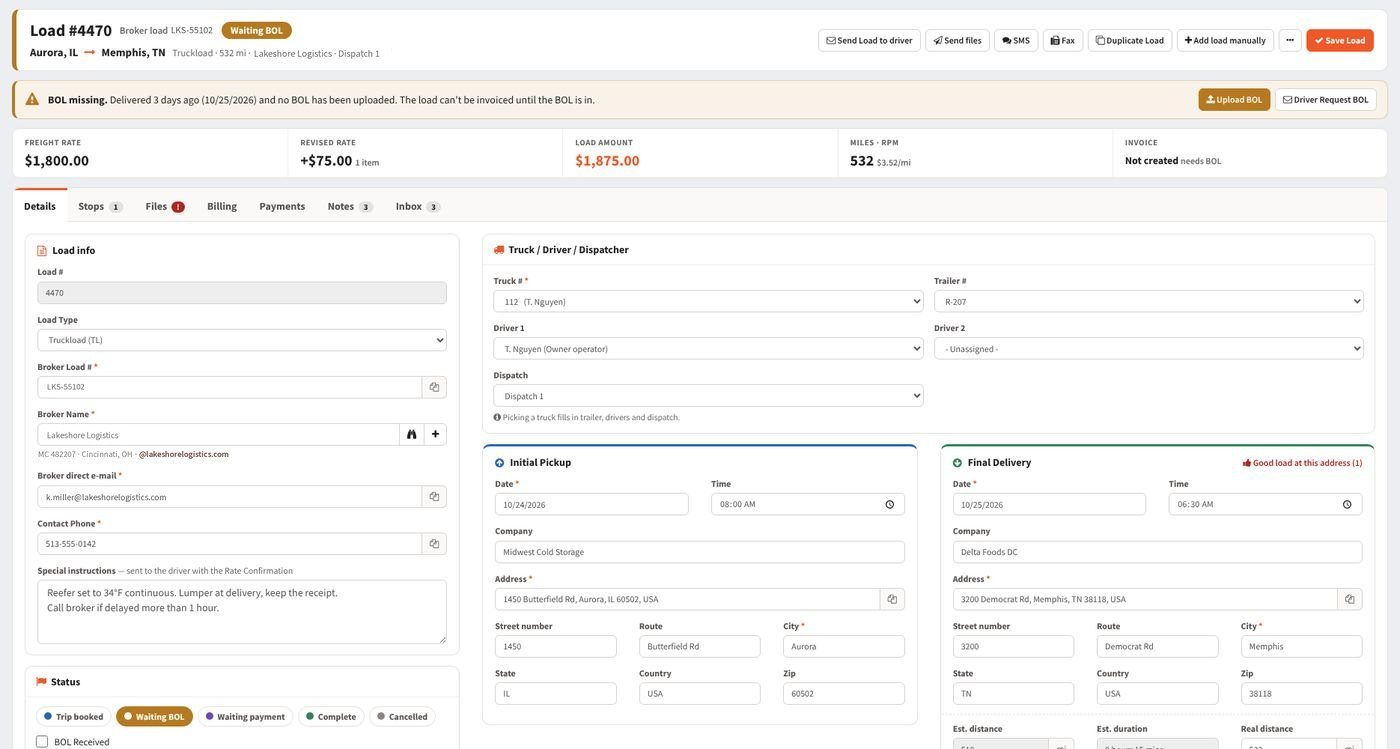This screenshot has width=1400, height=749.
Task: Click the Final Delivery arrow icon
Action: (958, 463)
